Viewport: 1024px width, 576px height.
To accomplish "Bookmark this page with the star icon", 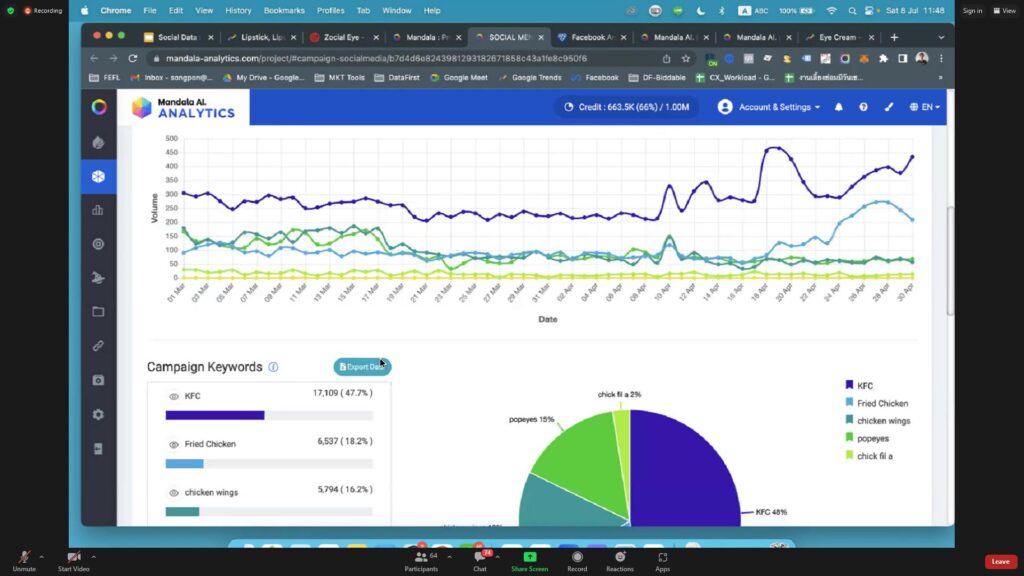I will point(686,58).
